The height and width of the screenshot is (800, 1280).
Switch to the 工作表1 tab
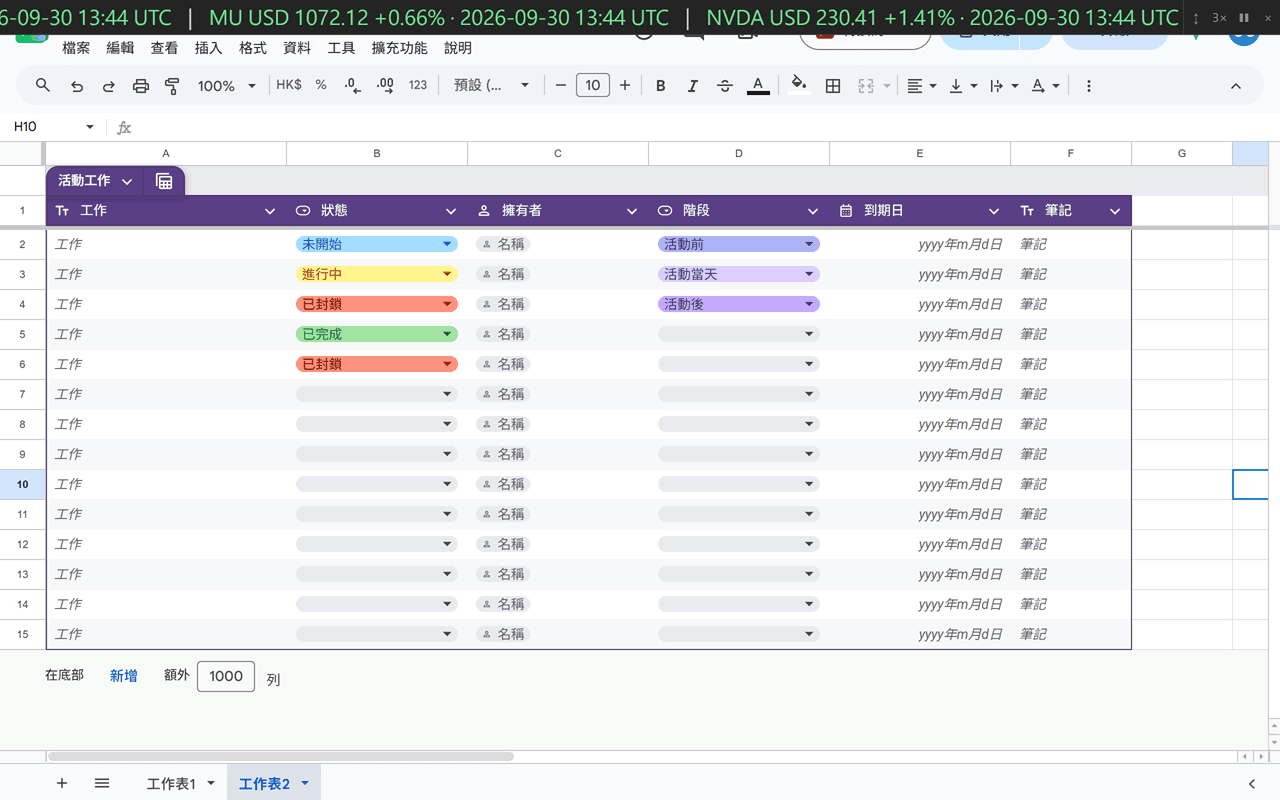(171, 783)
